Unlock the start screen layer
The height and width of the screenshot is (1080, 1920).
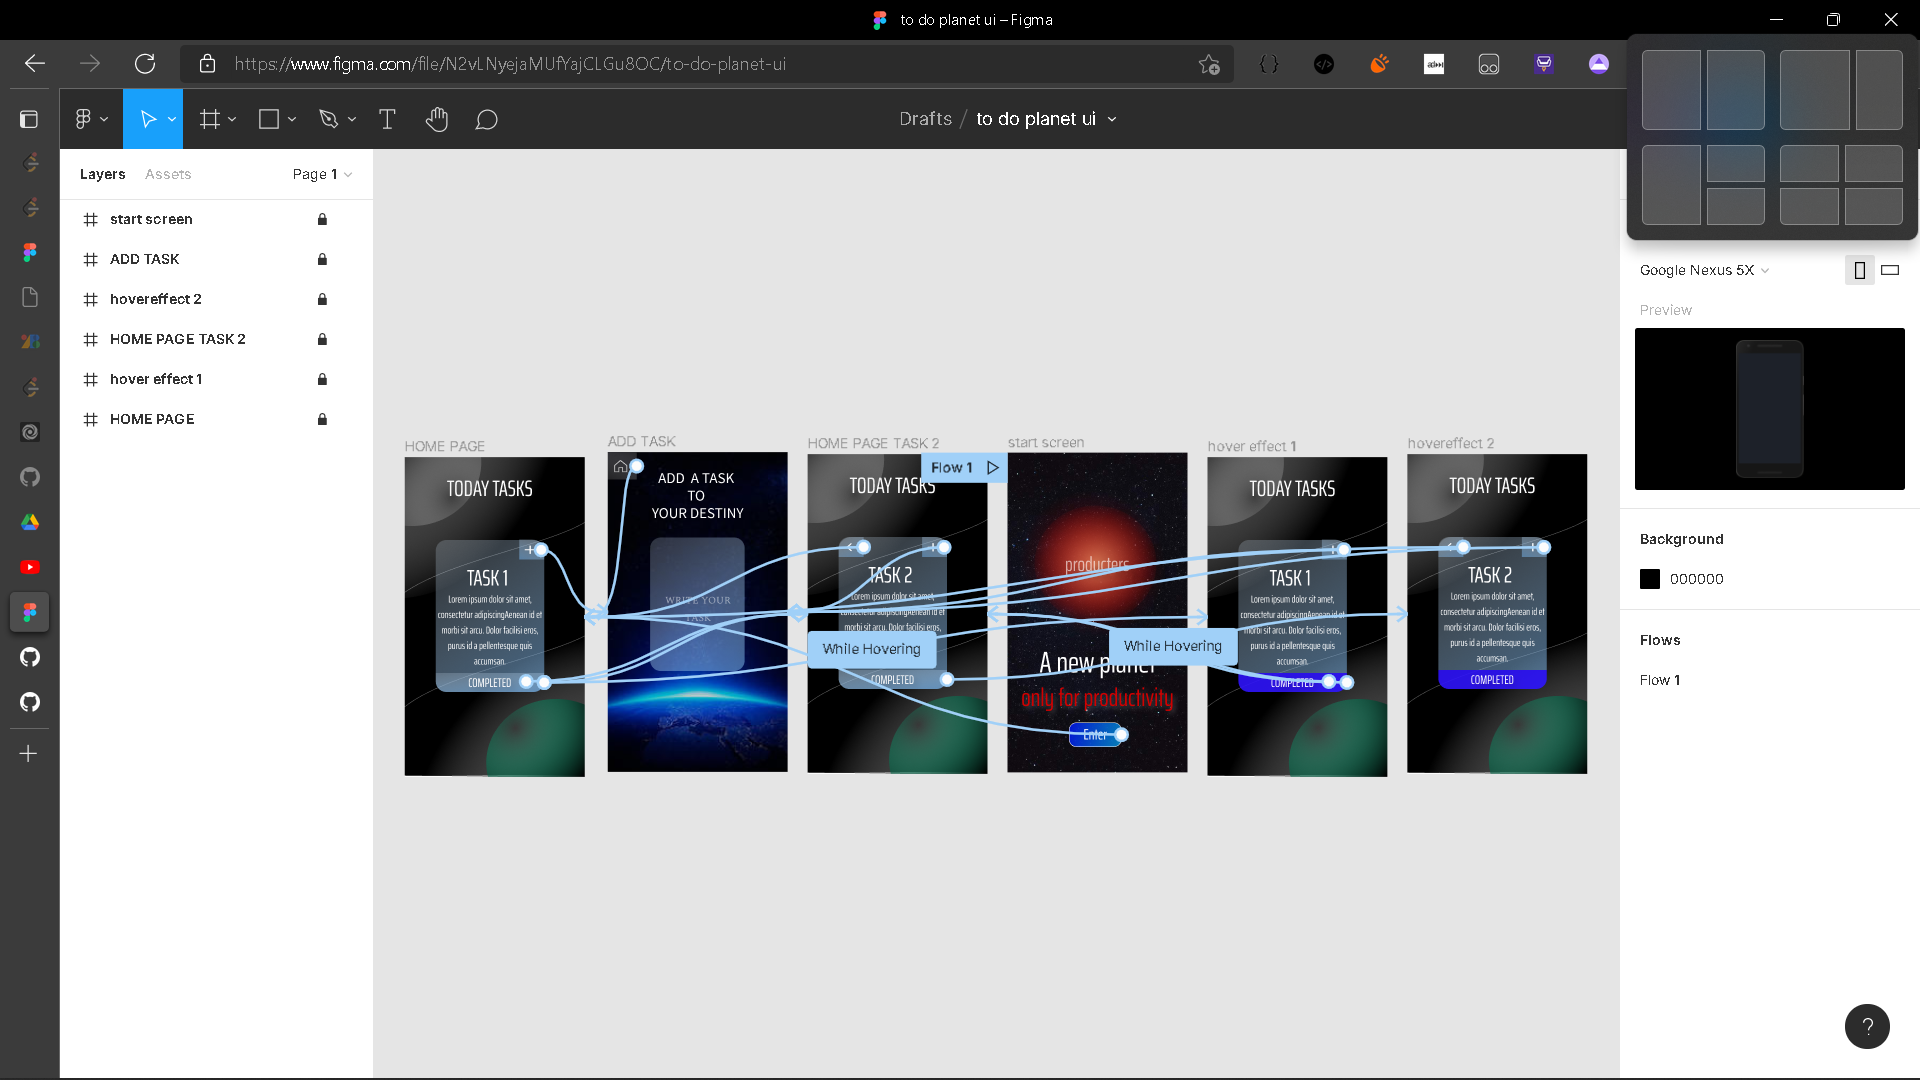coord(322,219)
